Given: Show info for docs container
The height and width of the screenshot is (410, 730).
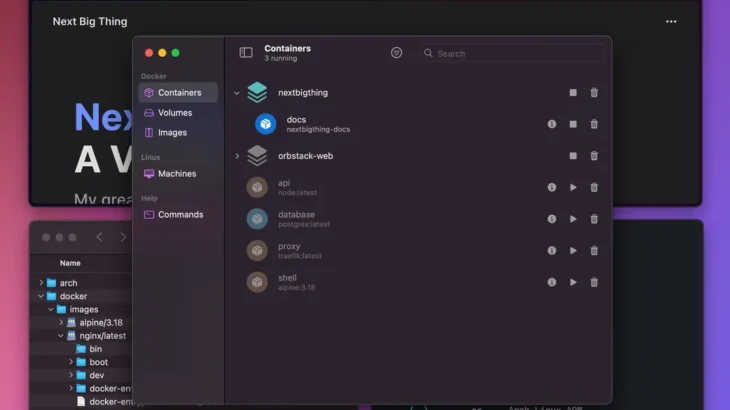Looking at the screenshot, I should 552,124.
